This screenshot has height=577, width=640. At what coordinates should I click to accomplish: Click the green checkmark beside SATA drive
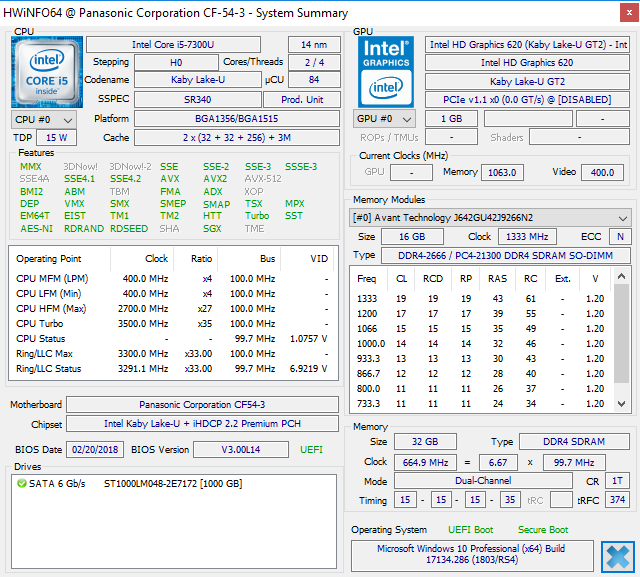point(22,484)
